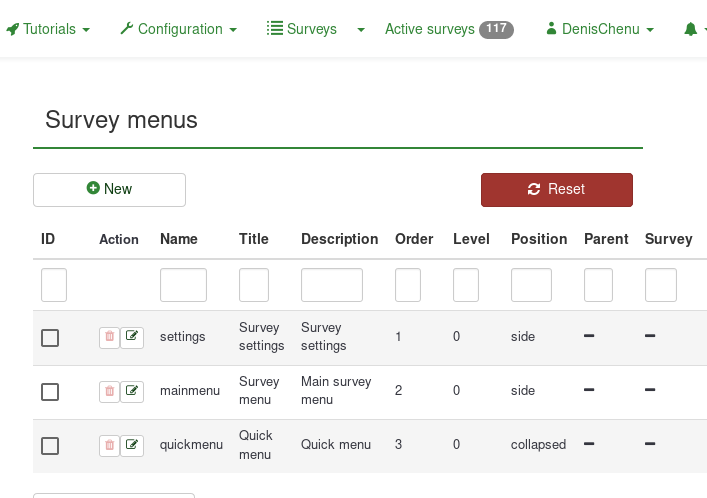Open the Surveys menu item
The height and width of the screenshot is (498, 707).
click(302, 30)
